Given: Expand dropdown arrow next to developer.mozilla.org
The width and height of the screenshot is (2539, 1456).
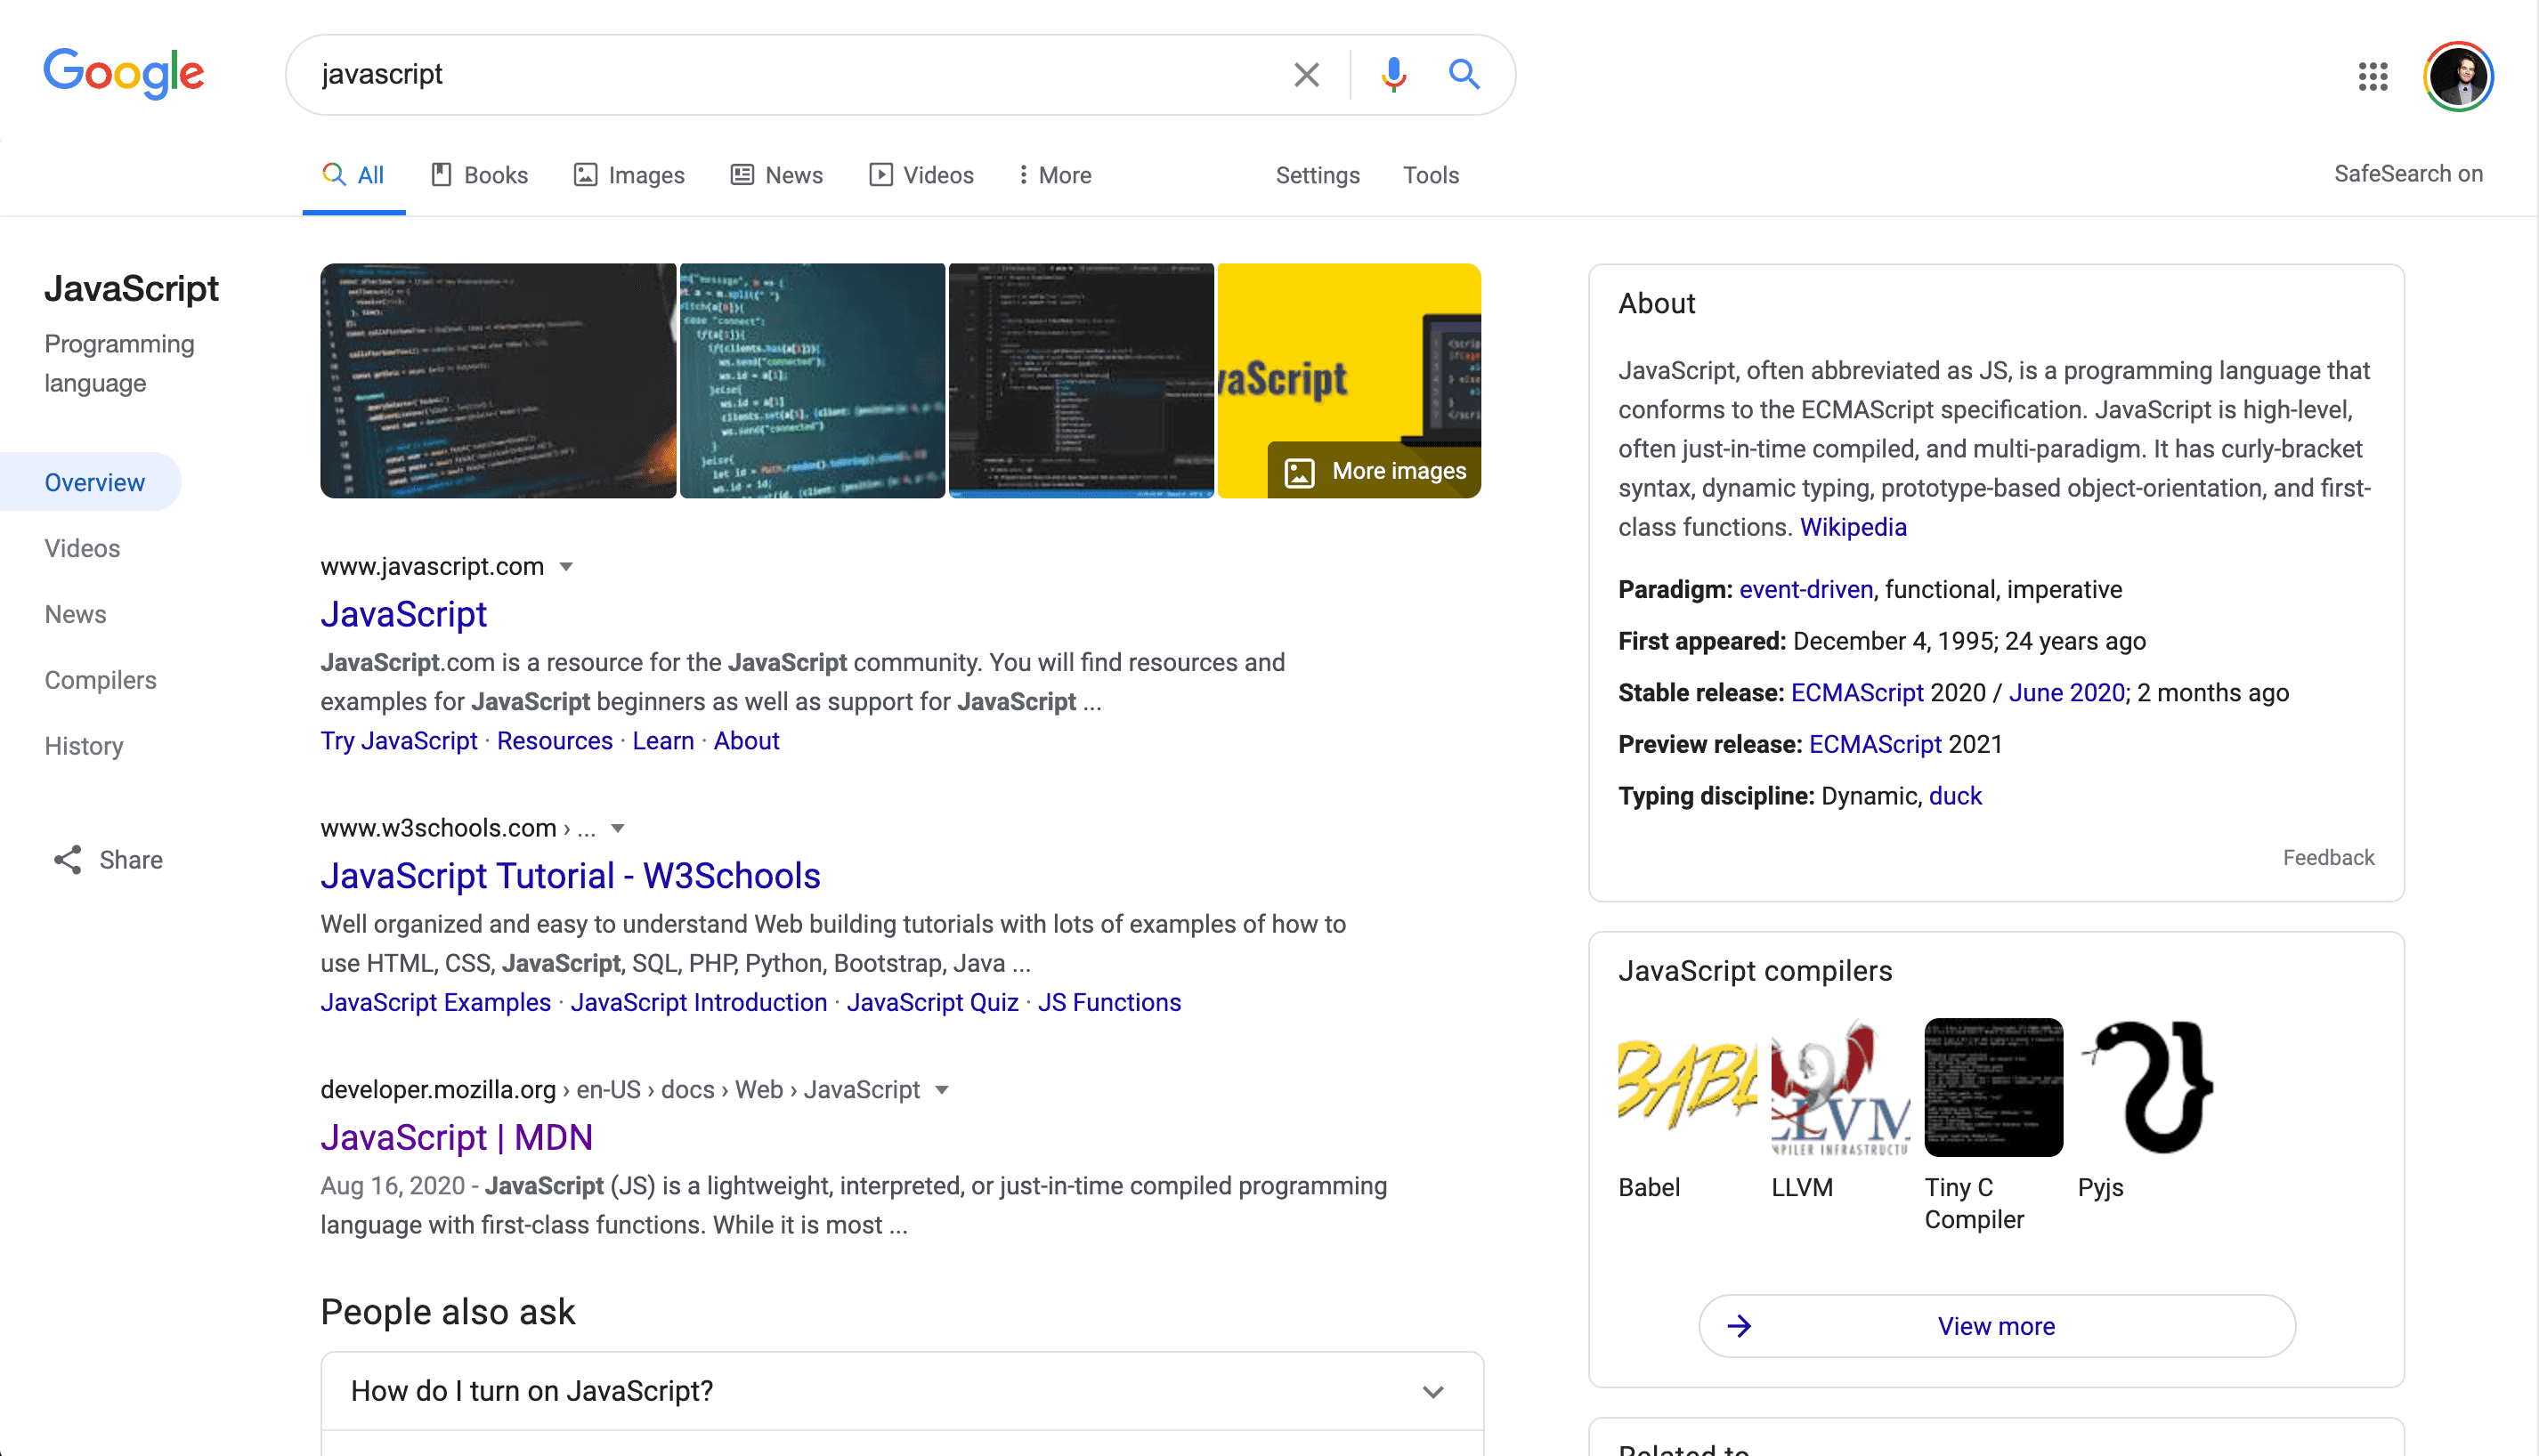Looking at the screenshot, I should click(x=941, y=1090).
